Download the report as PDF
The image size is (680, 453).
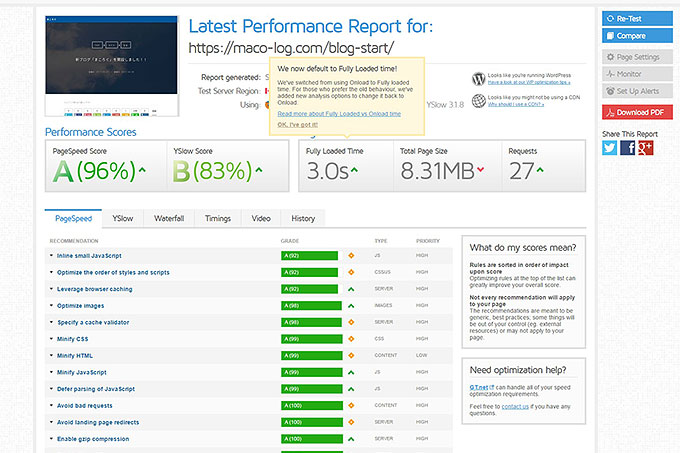point(637,111)
